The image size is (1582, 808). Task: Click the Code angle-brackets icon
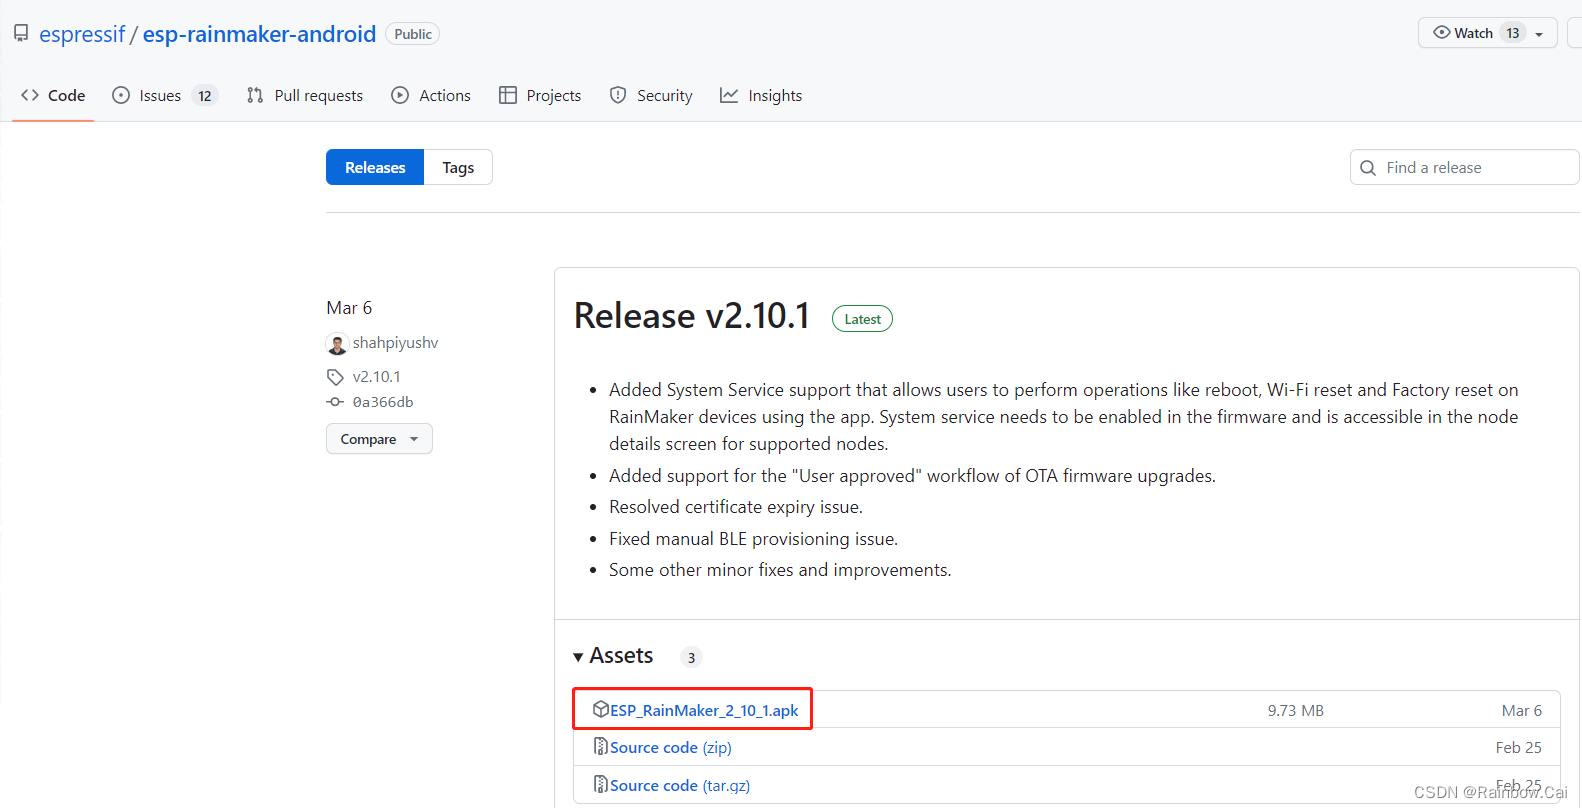click(30, 95)
